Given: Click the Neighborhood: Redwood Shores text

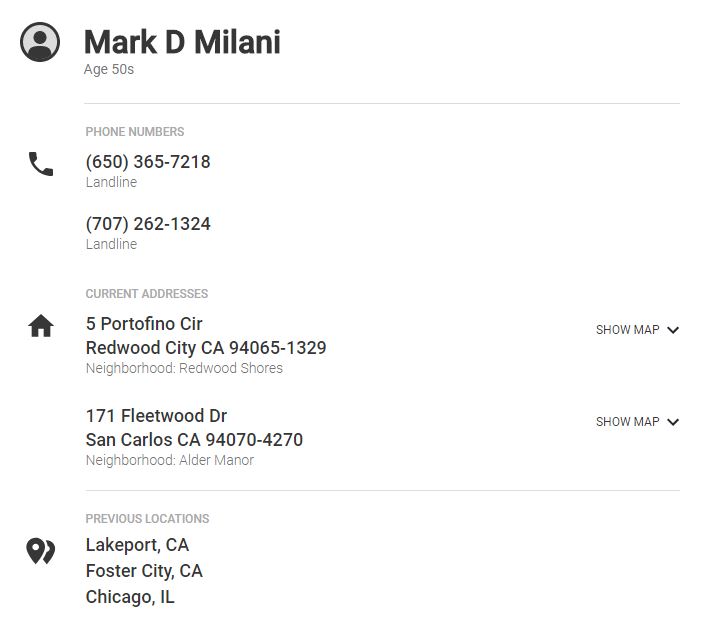Looking at the screenshot, I should tap(184, 368).
